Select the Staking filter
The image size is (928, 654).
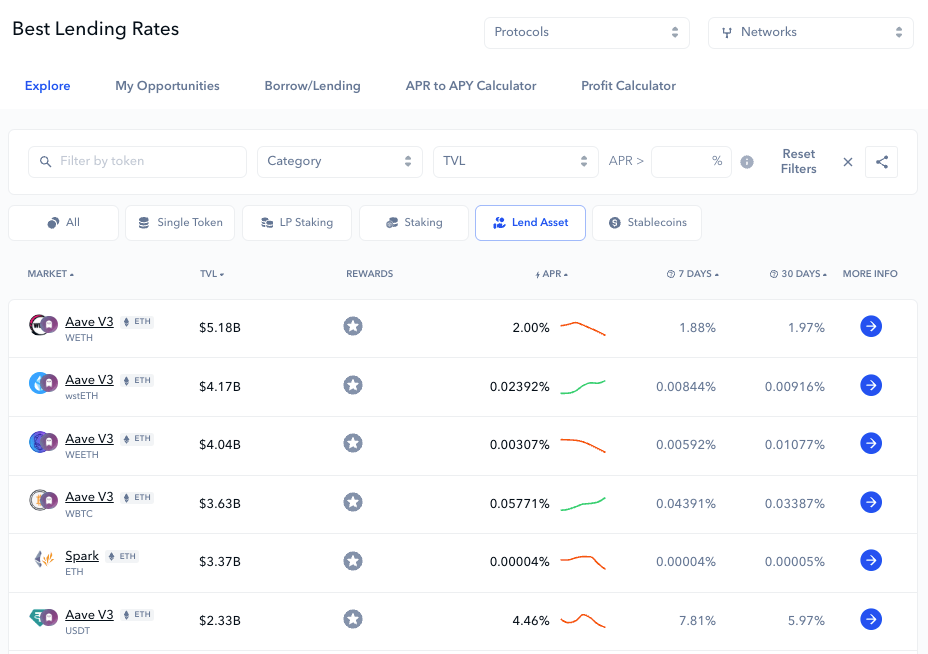(414, 223)
